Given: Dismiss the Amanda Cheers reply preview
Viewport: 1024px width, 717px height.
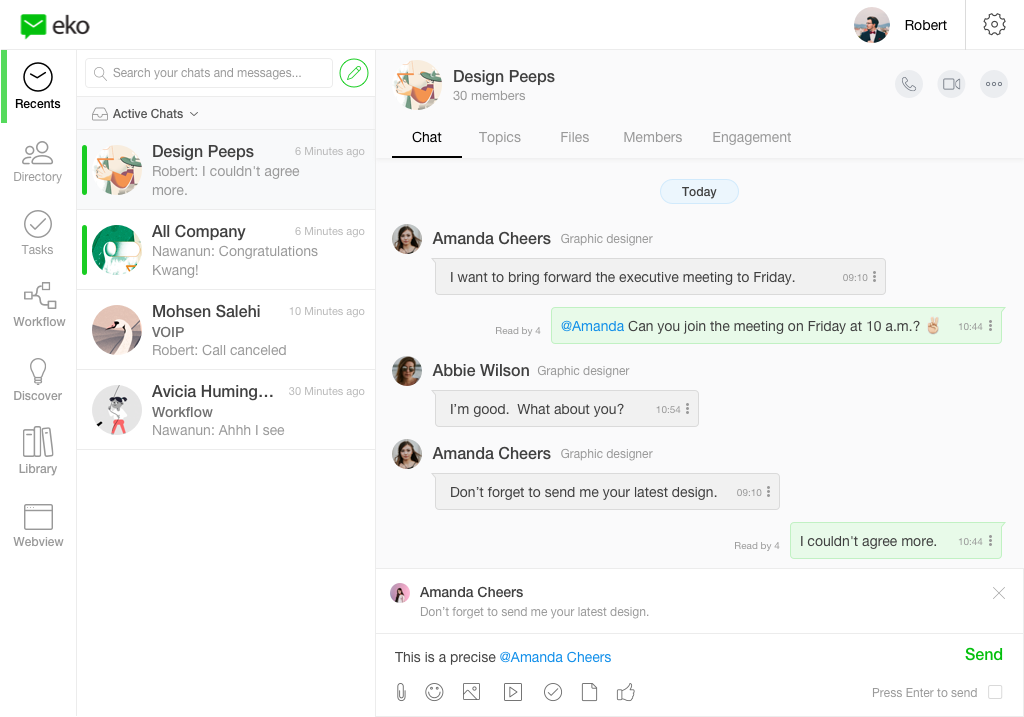Looking at the screenshot, I should pos(998,593).
